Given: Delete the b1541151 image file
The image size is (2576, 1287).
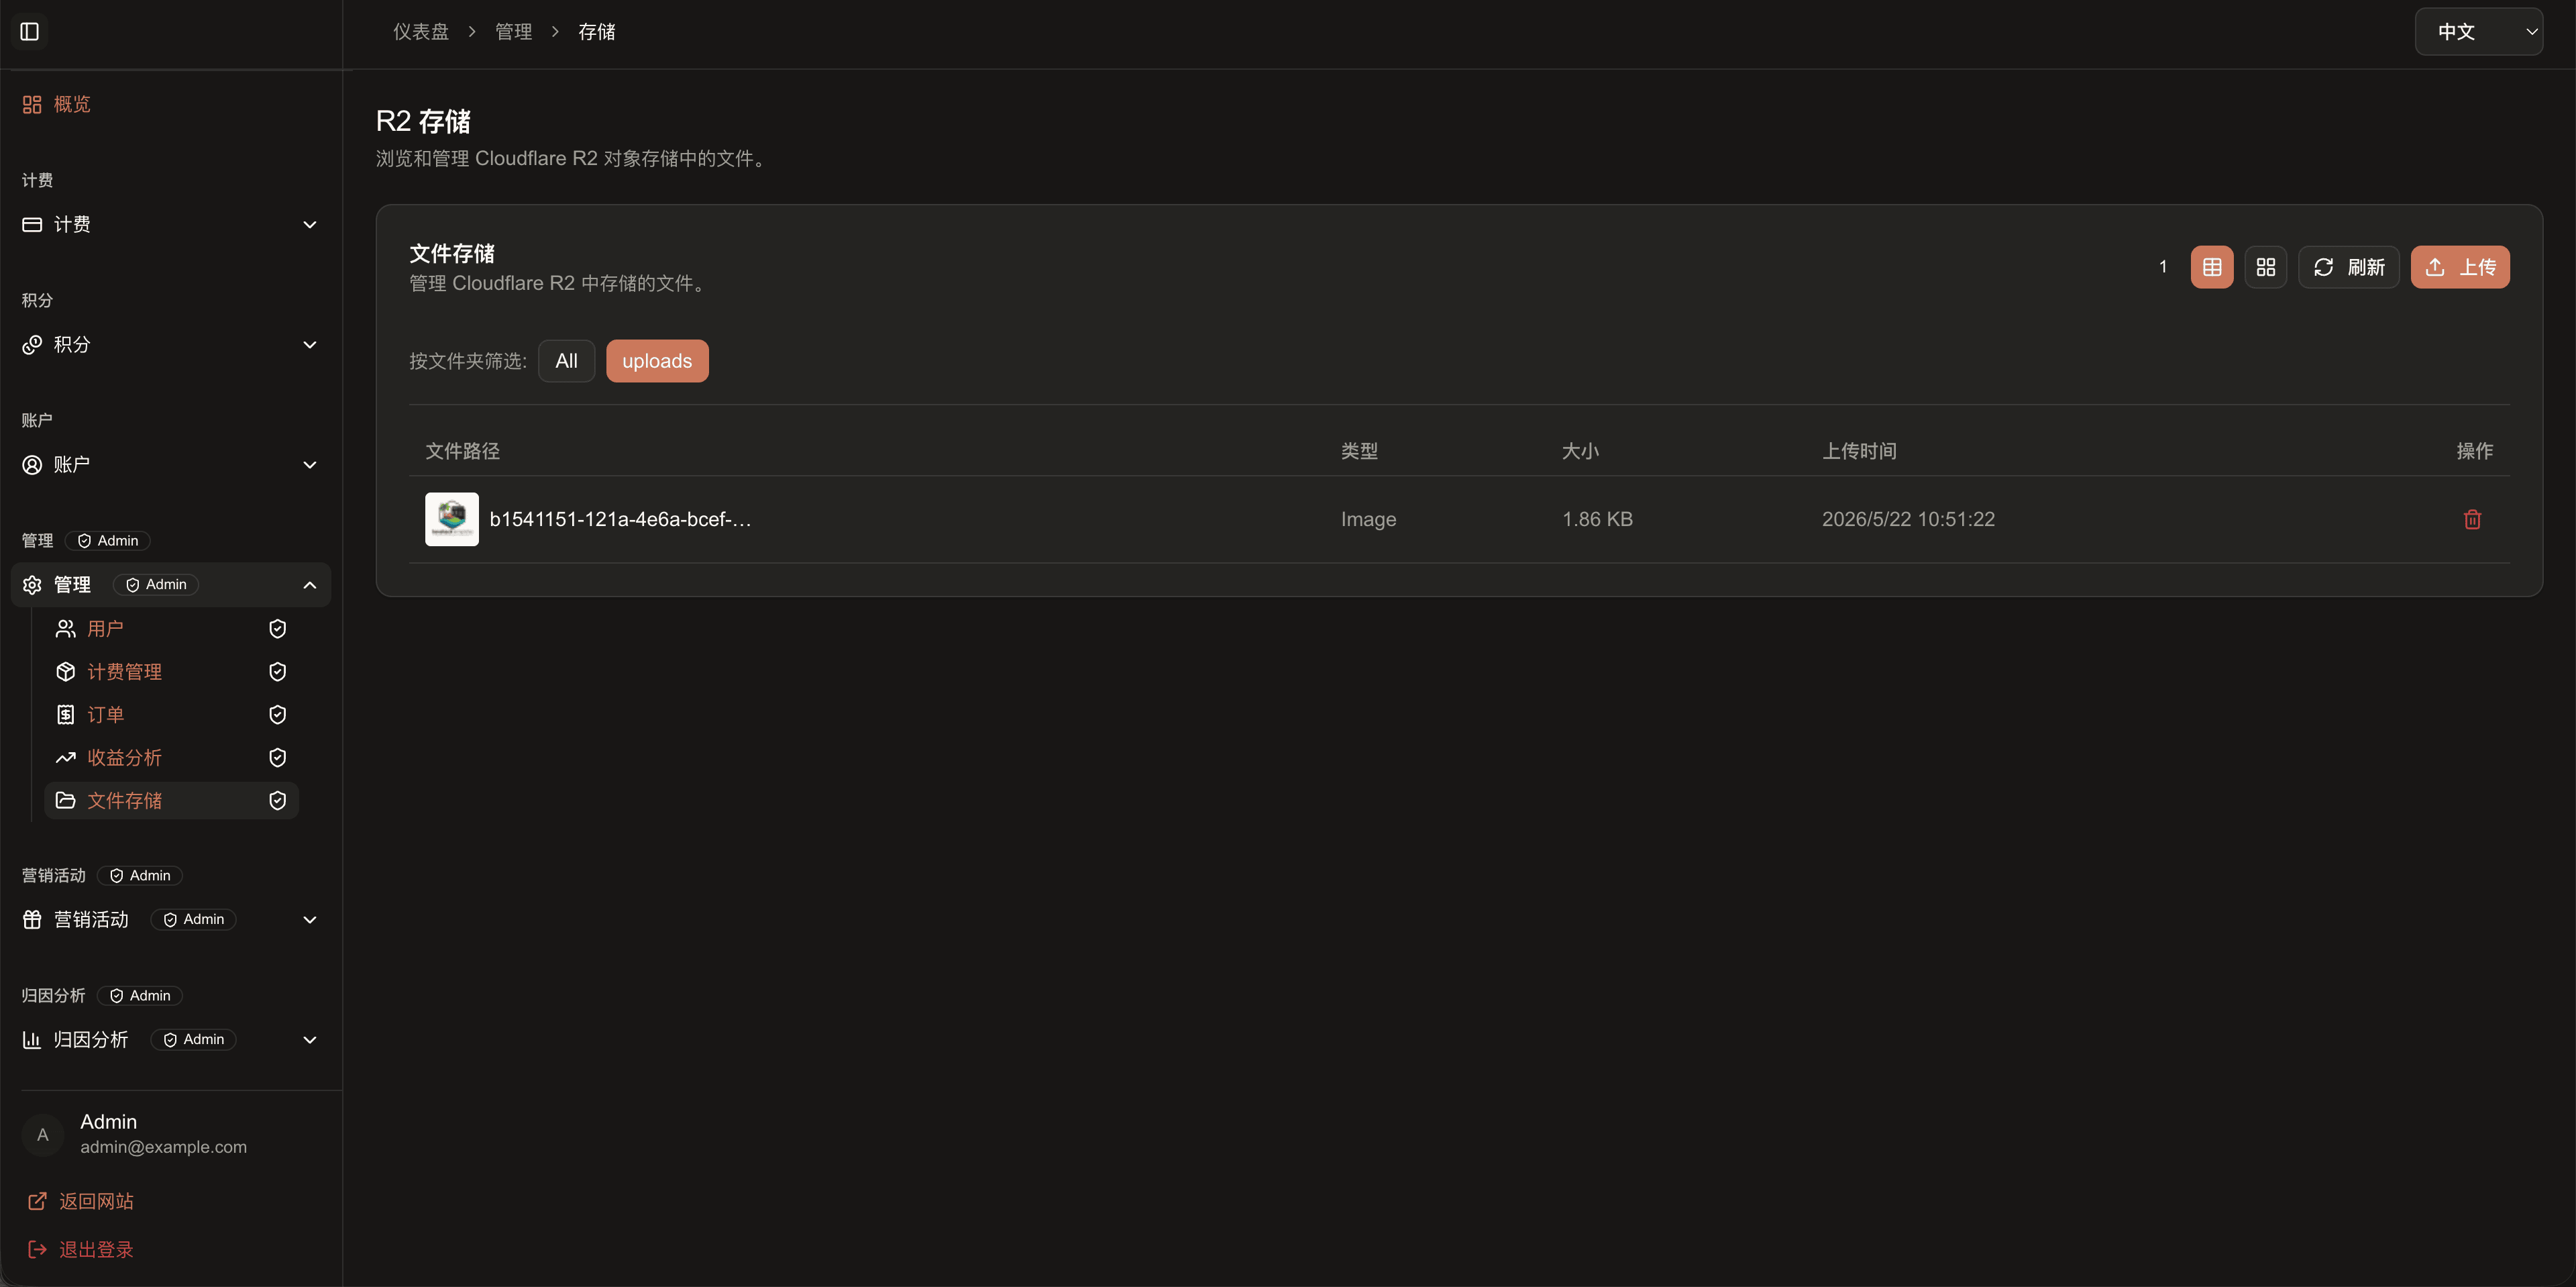Looking at the screenshot, I should point(2472,519).
